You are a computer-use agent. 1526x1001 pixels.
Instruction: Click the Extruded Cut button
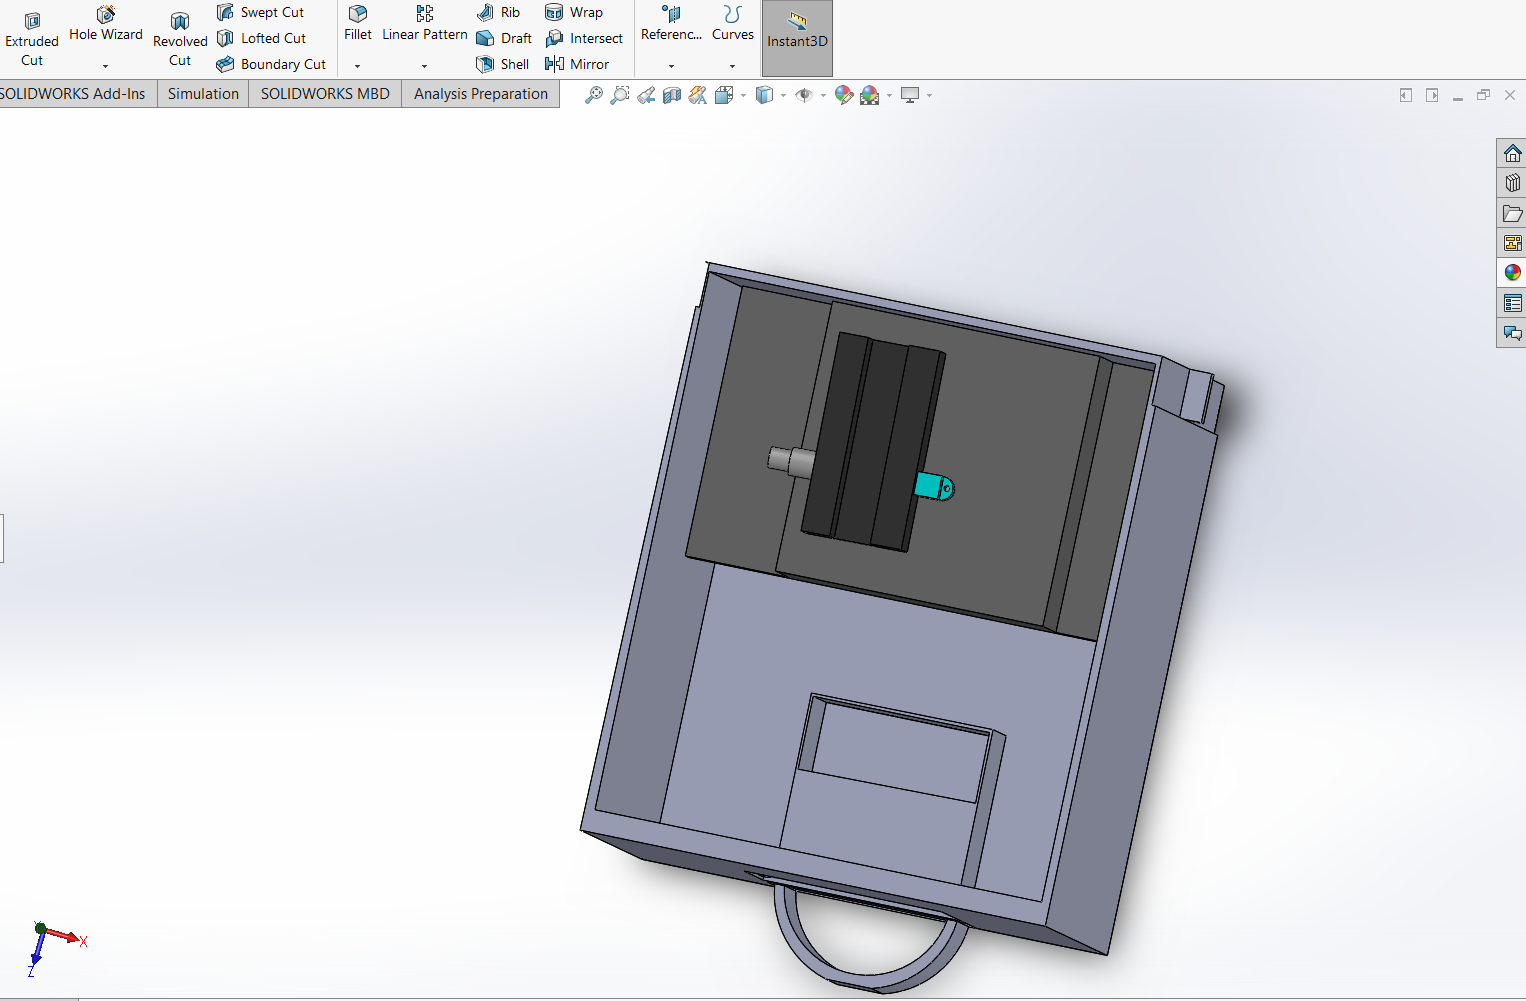pyautogui.click(x=32, y=38)
